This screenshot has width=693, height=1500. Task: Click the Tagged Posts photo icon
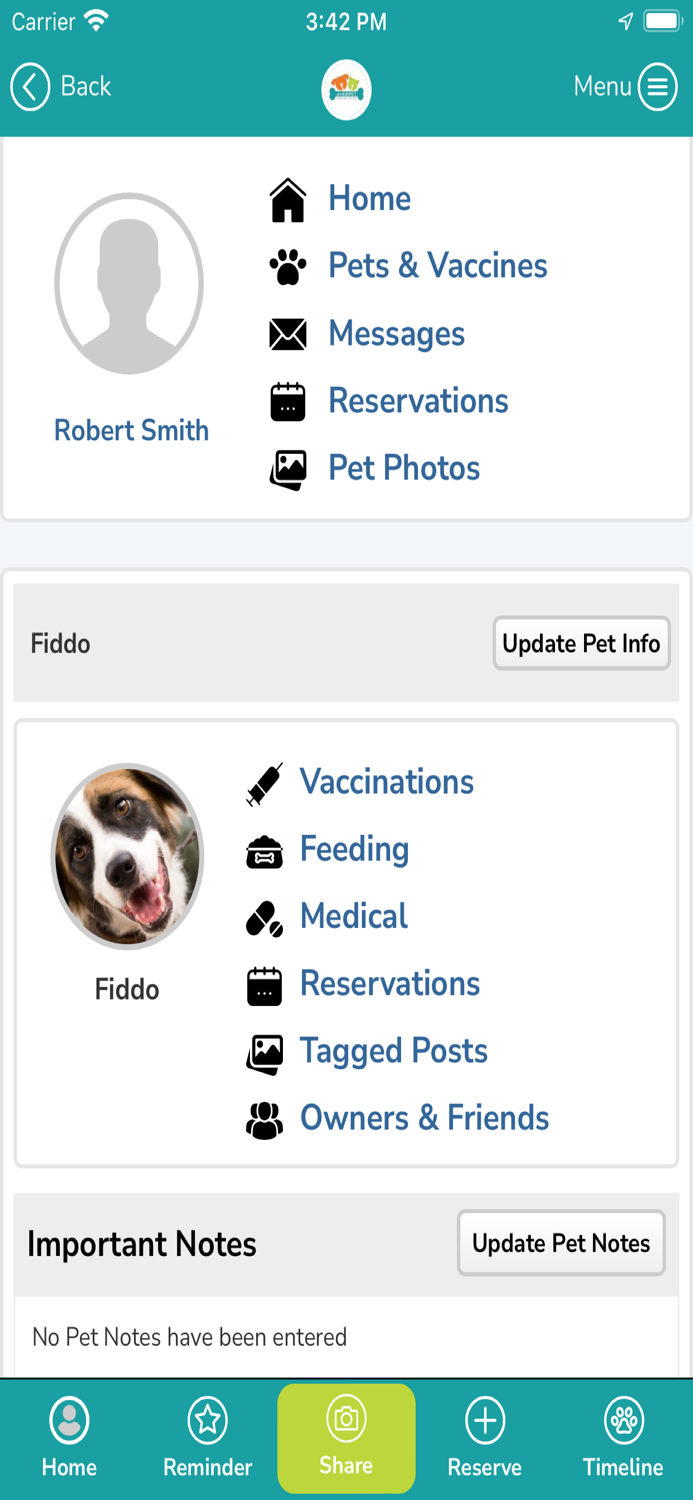tap(262, 1052)
